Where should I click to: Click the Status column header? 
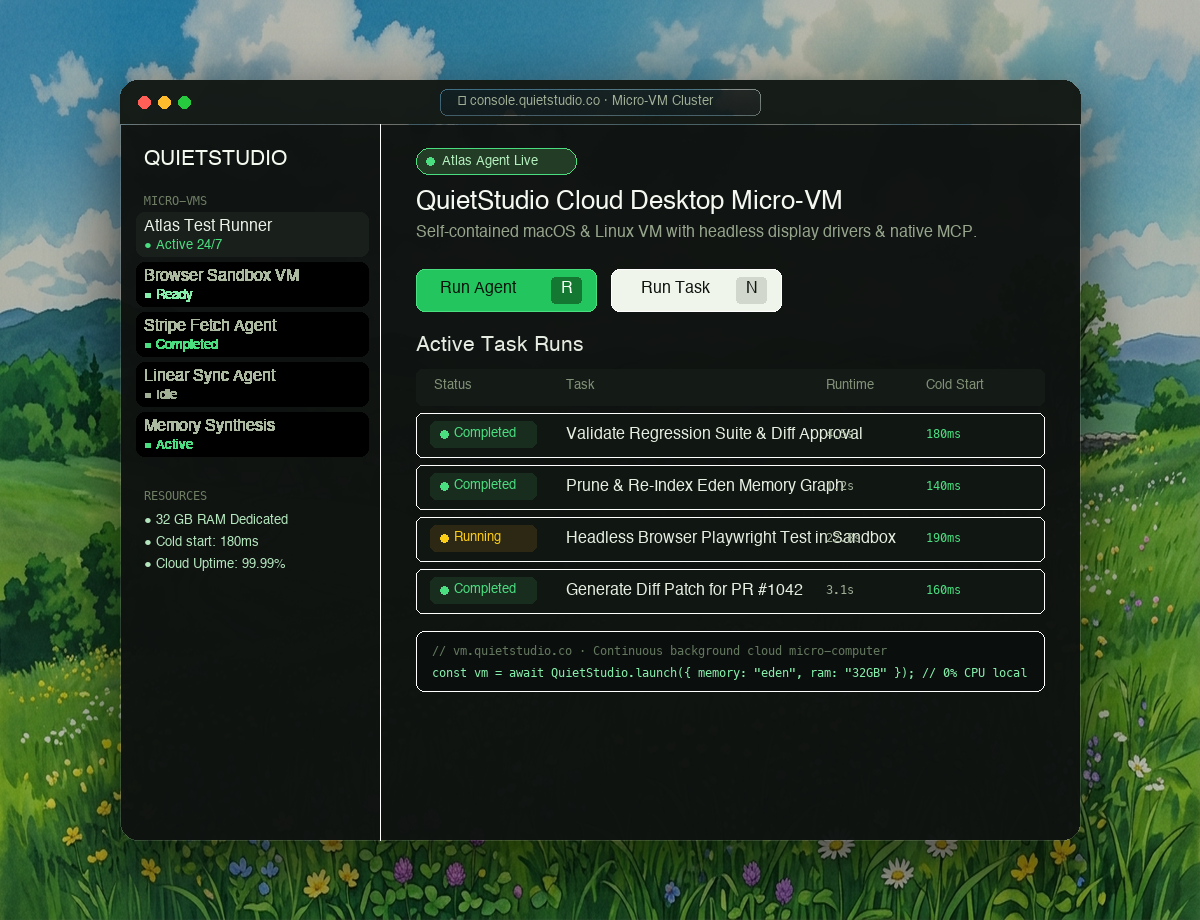coord(453,385)
